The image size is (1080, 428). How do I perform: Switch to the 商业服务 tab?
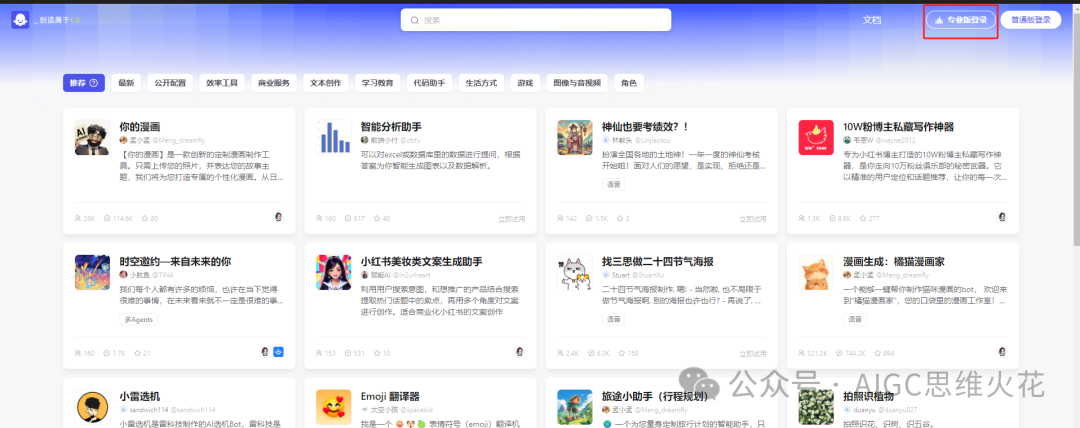(x=273, y=83)
